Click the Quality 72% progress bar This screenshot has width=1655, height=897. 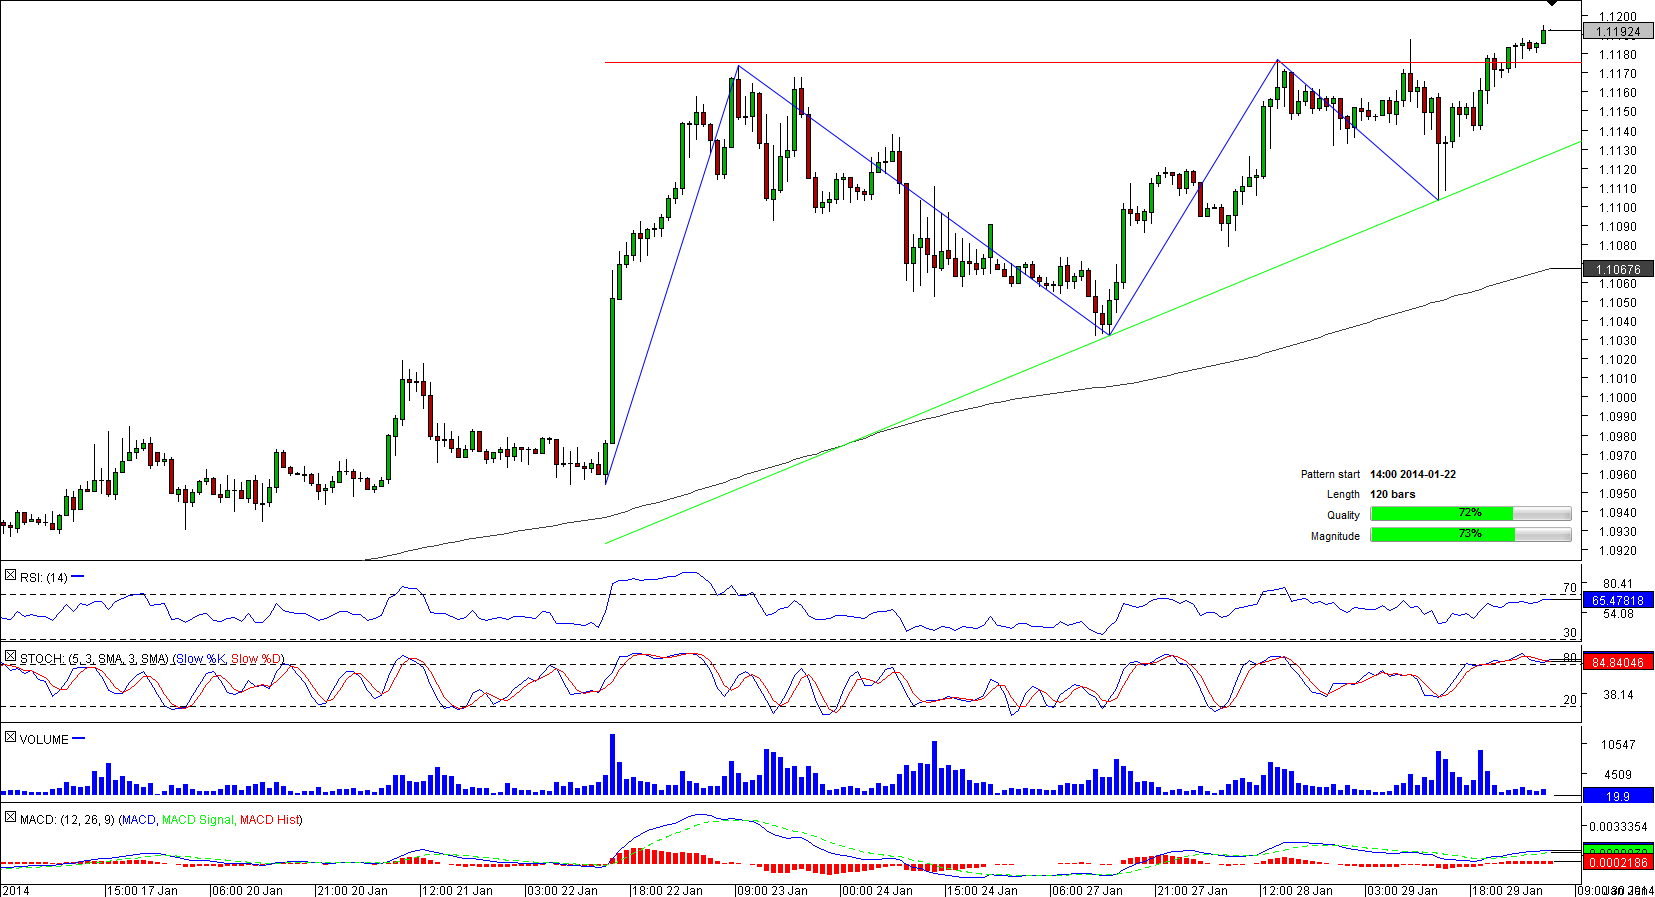(1470, 514)
